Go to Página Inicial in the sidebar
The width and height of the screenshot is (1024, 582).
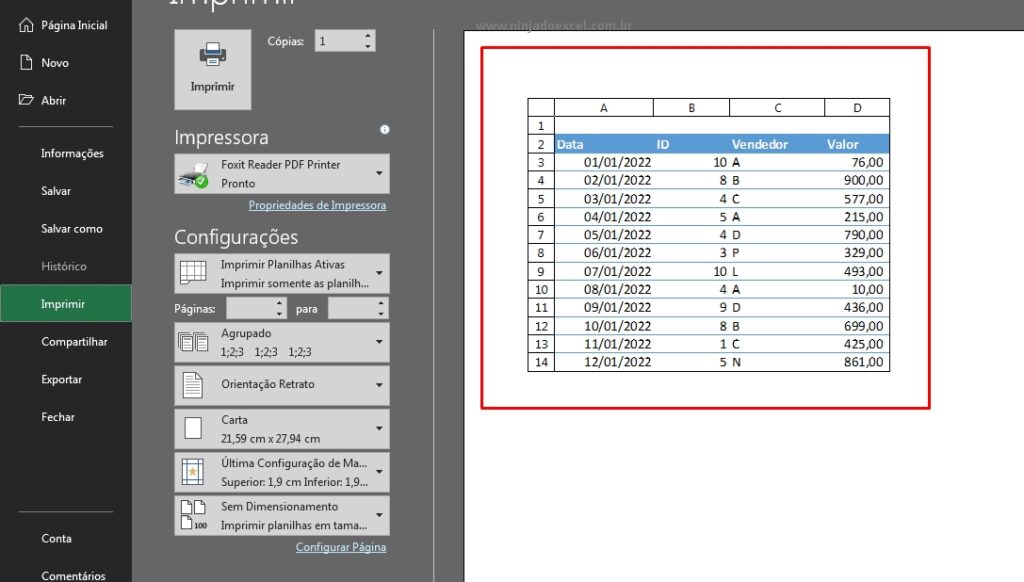coord(60,24)
